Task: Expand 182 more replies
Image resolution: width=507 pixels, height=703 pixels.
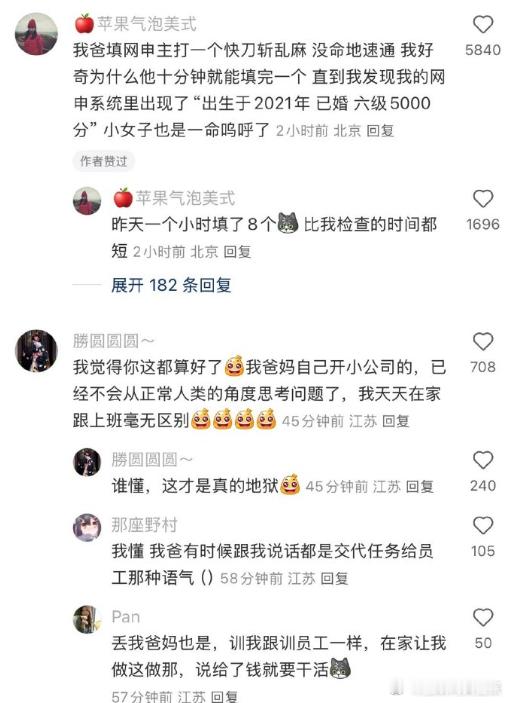Action: [x=171, y=285]
